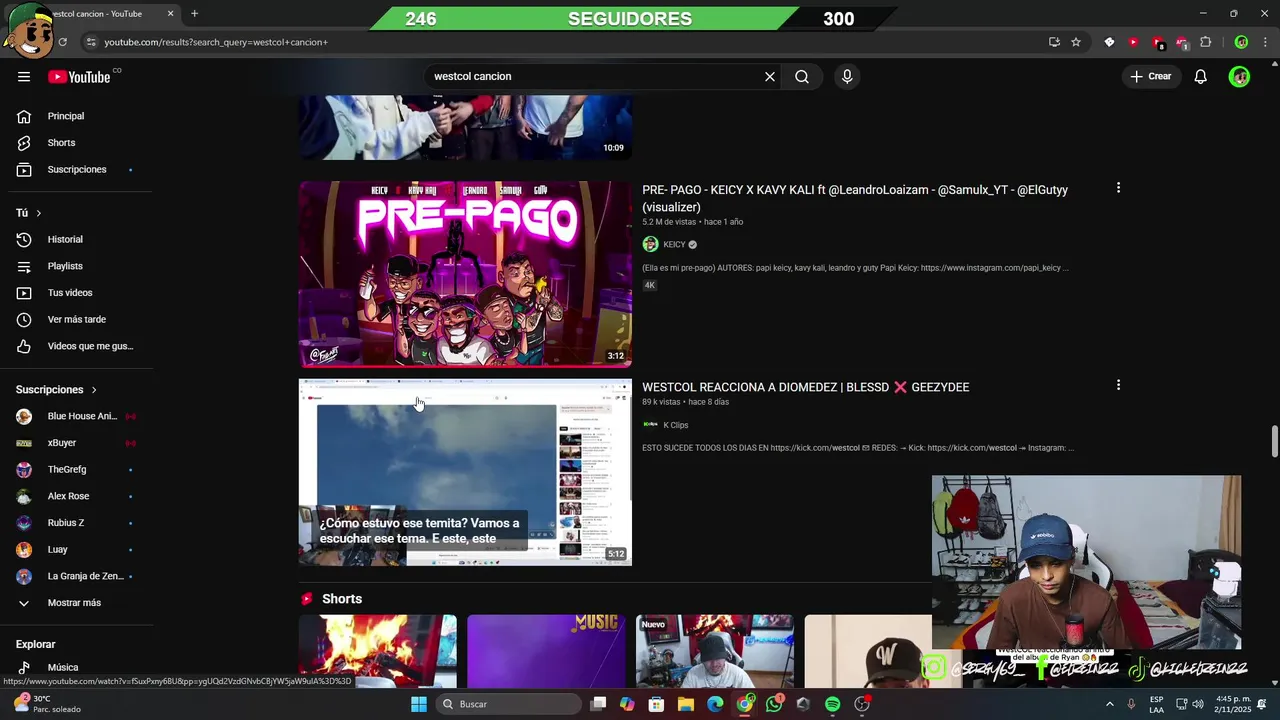This screenshot has width=1280, height=720.
Task: Click the browser address bar URL
Action: click(216, 42)
